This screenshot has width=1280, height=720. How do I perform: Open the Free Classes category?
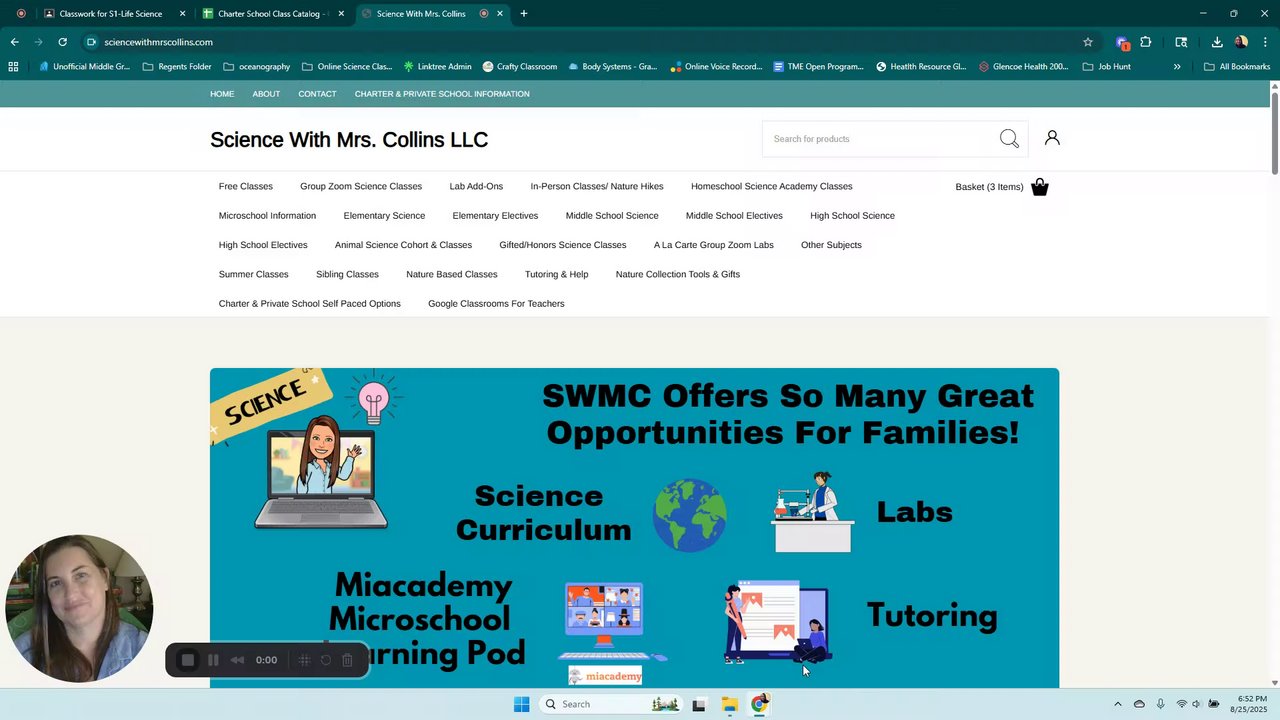246,186
